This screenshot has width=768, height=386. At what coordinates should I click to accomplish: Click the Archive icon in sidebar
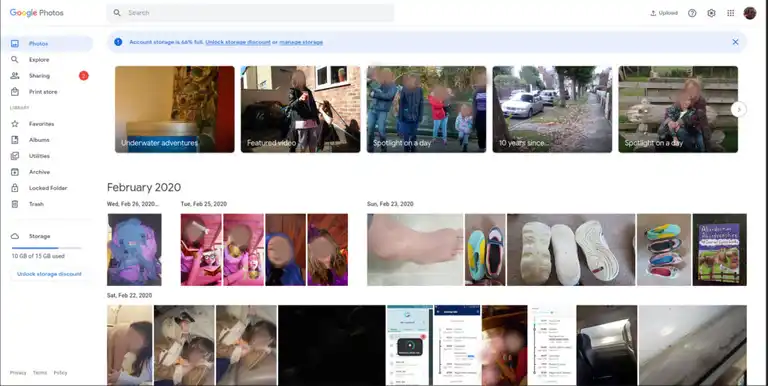pyautogui.click(x=15, y=172)
